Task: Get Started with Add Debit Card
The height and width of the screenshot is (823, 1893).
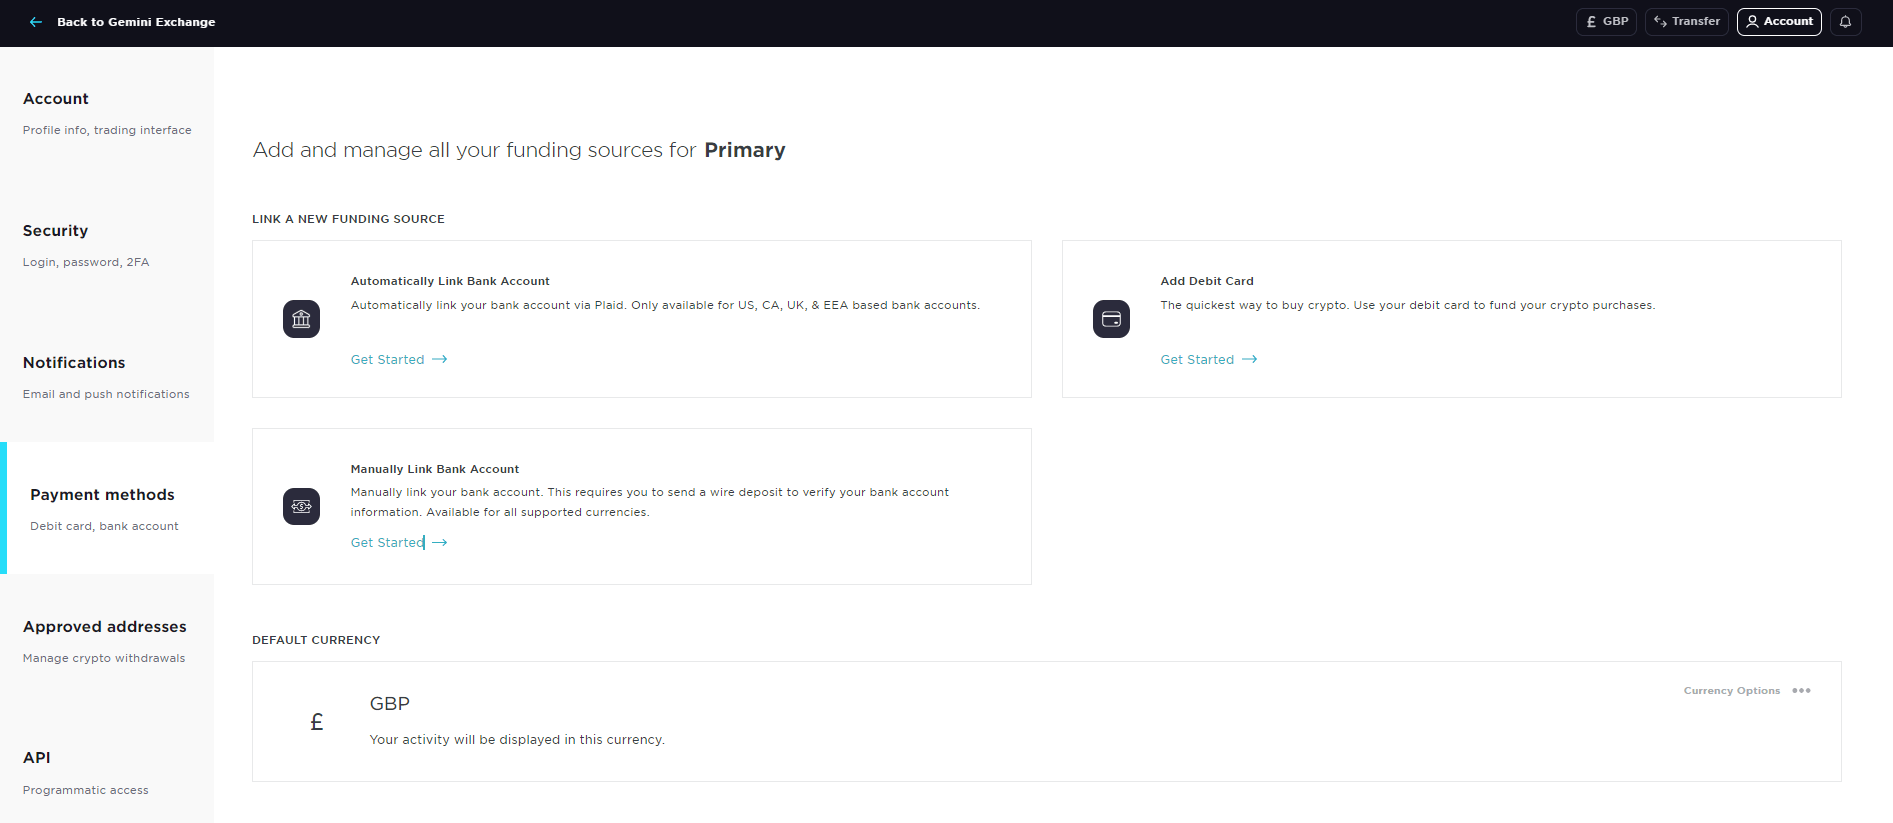Action: pos(1209,360)
